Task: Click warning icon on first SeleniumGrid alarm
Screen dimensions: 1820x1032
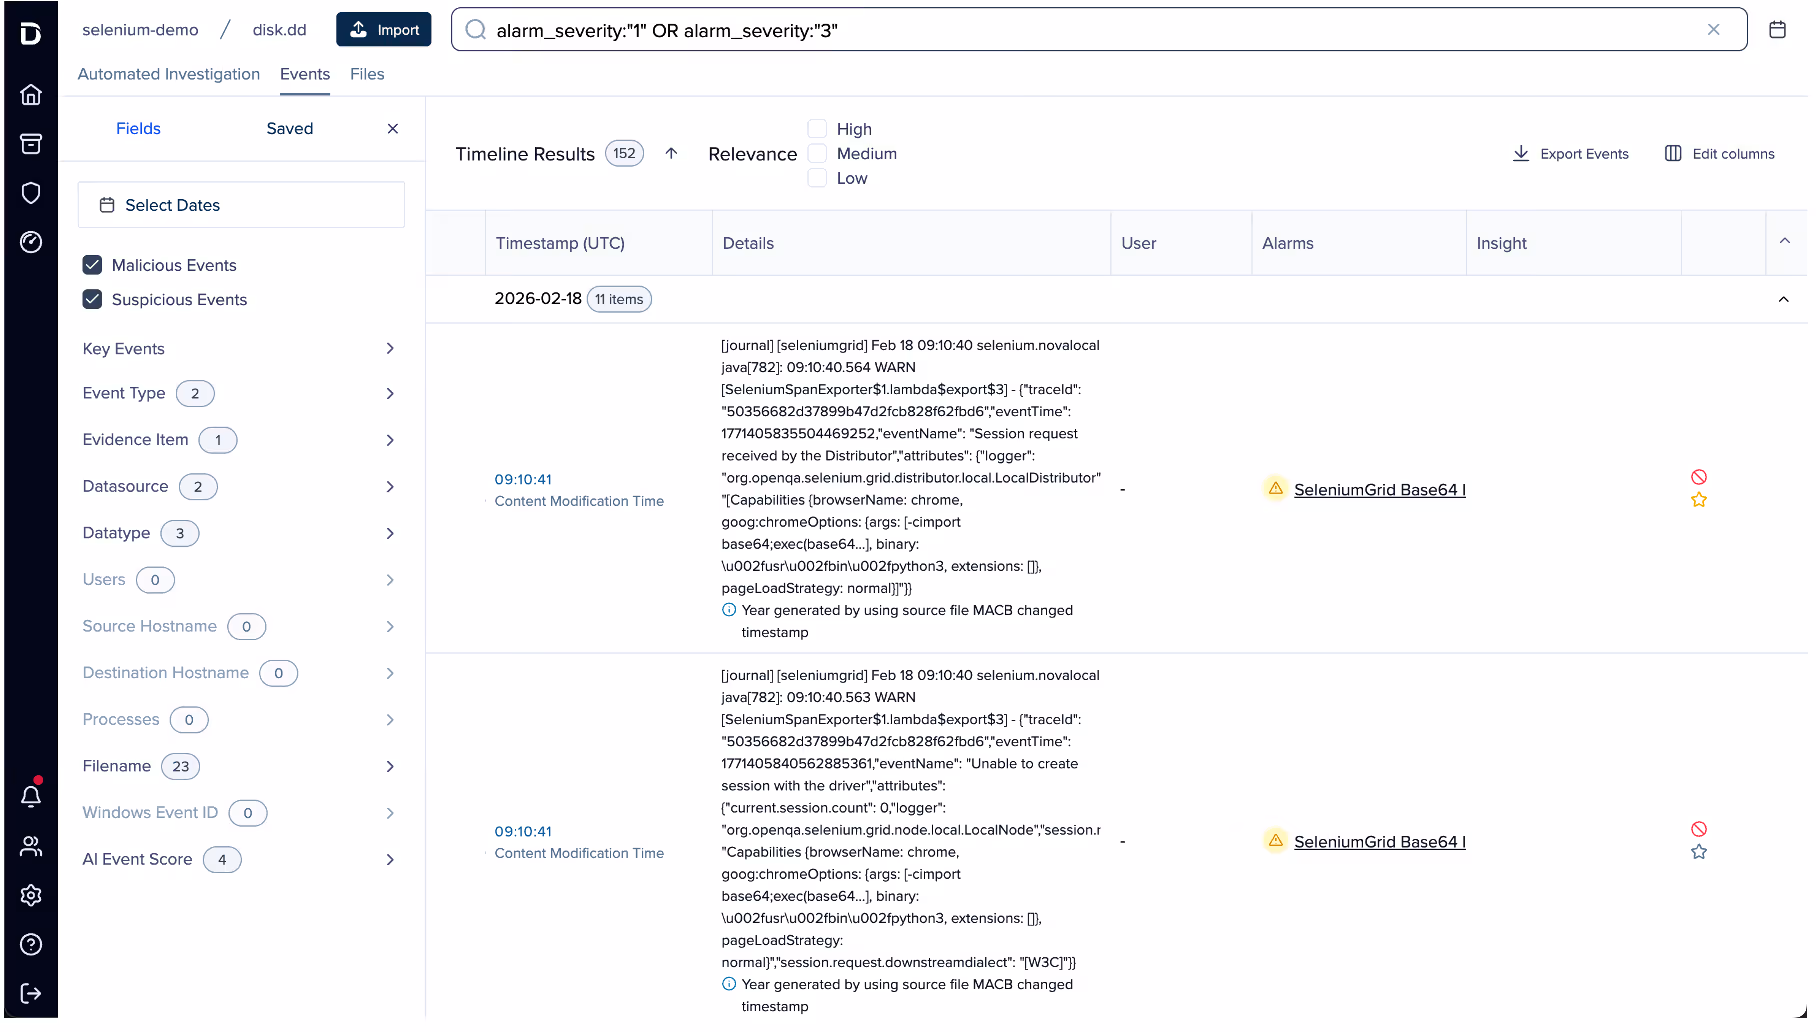Action: pos(1276,489)
